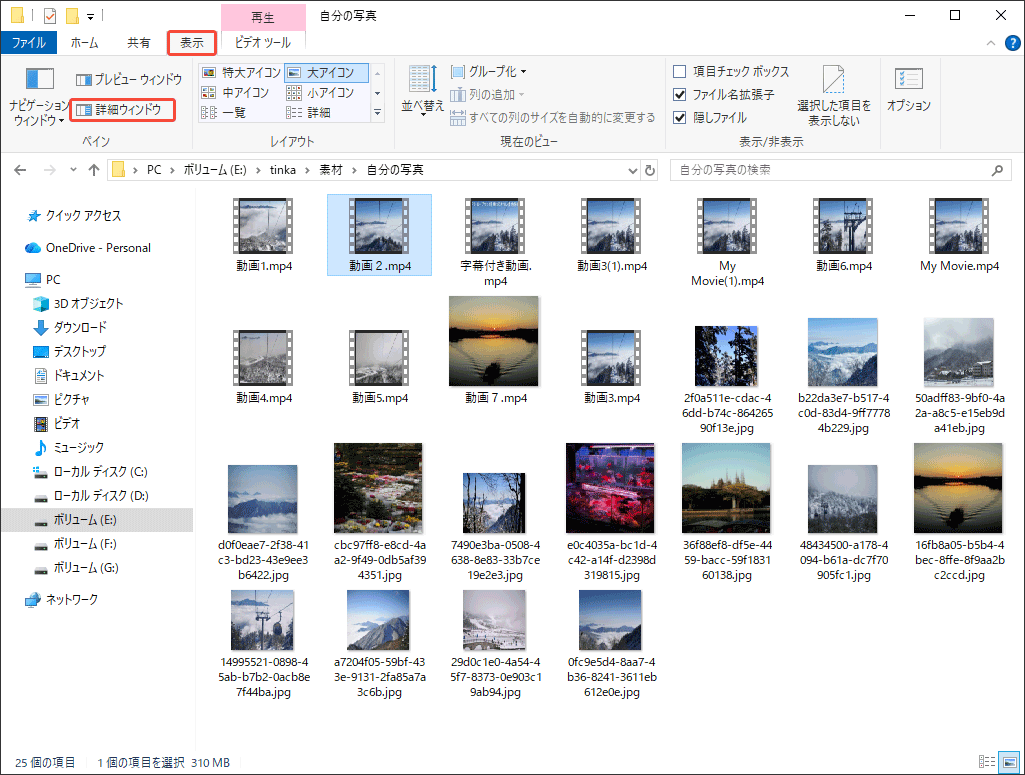Collapse the PC tree in the sidebar

pyautogui.click(x=16, y=279)
